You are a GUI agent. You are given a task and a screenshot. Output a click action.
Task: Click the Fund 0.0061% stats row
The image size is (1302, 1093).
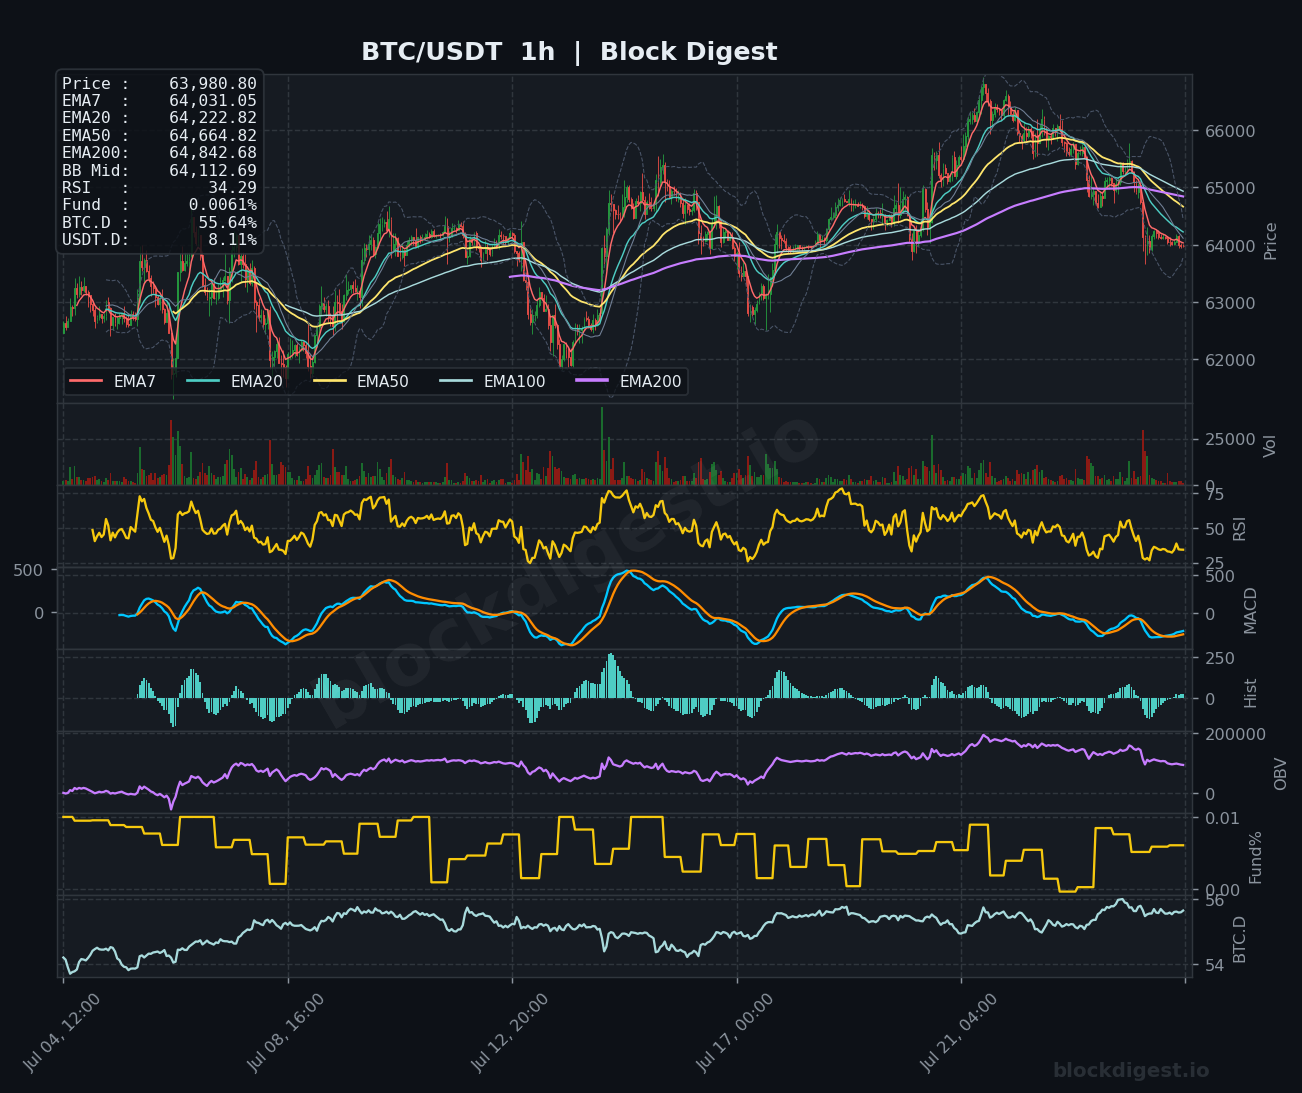click(159, 205)
